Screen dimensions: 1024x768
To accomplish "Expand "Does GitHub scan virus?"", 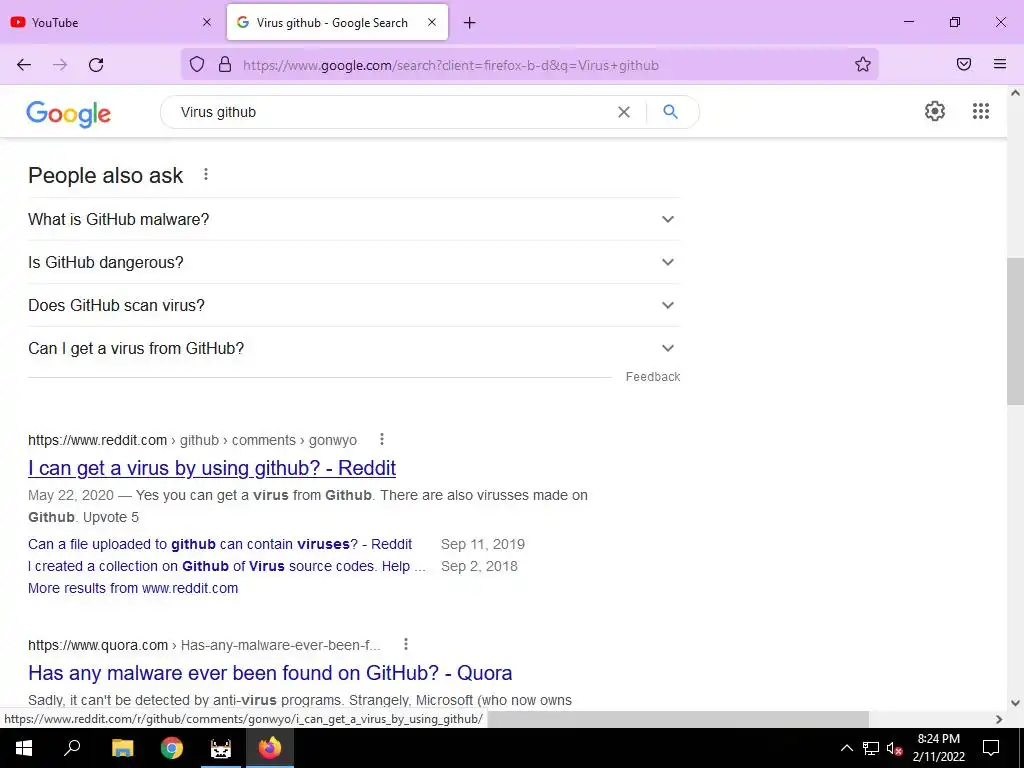I will [x=354, y=306].
